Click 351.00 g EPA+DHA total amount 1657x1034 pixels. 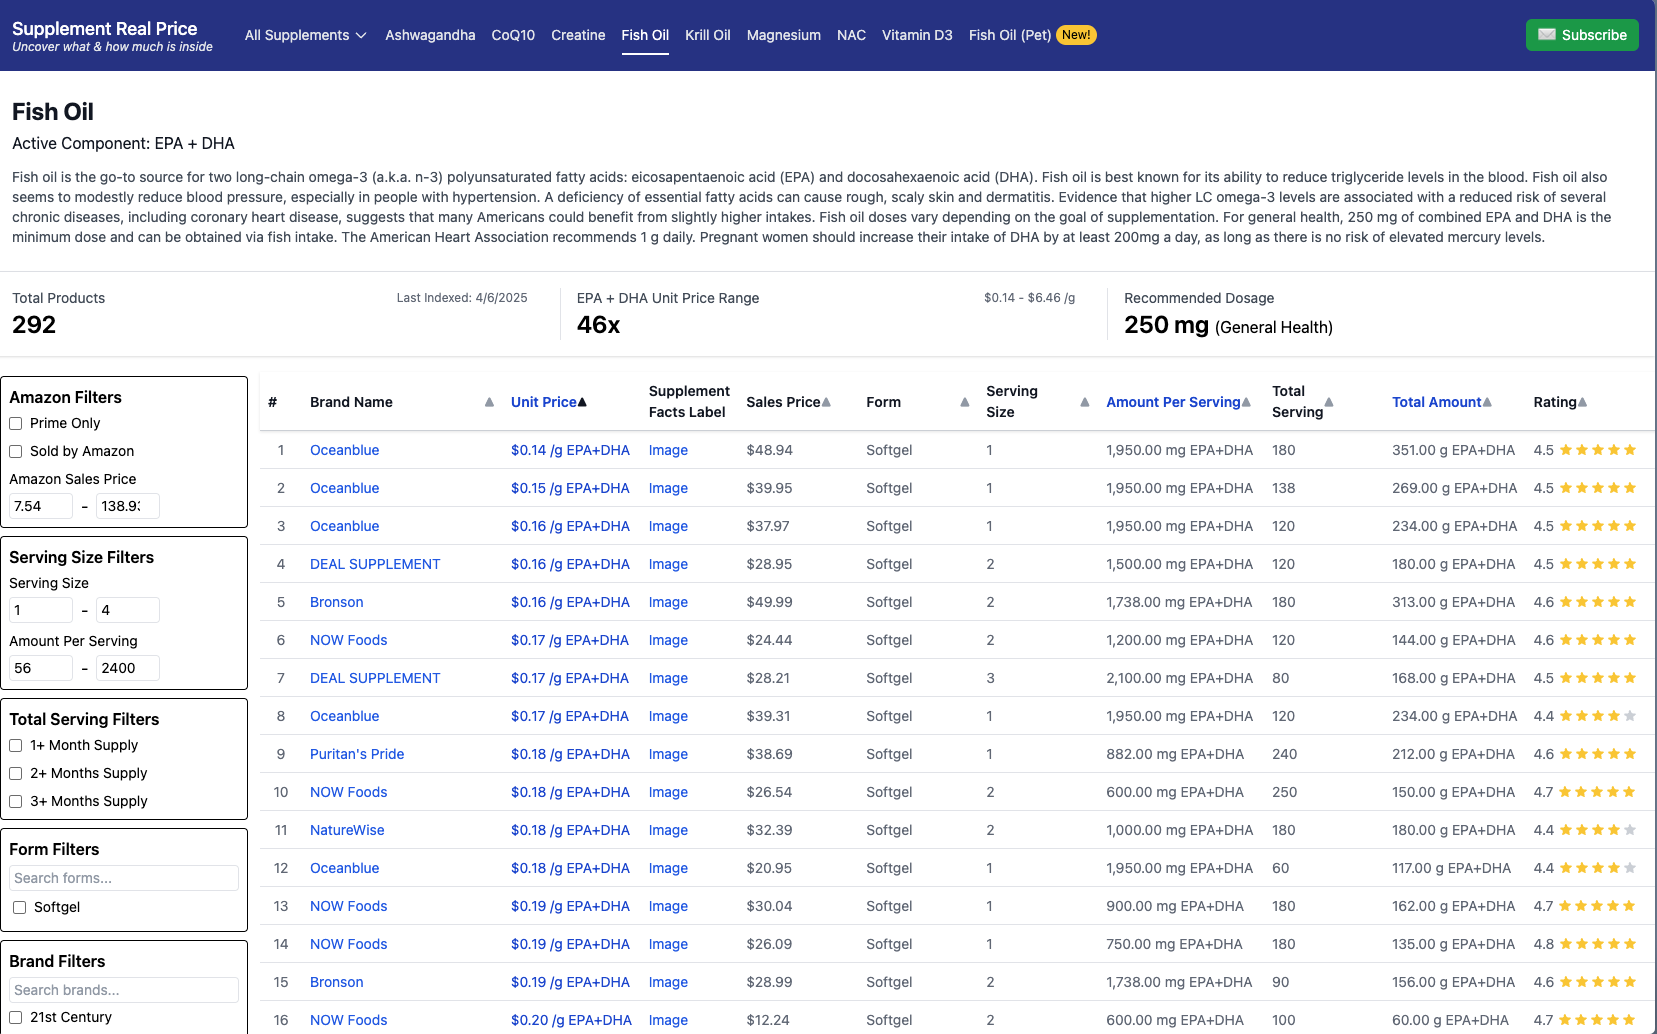[1453, 450]
